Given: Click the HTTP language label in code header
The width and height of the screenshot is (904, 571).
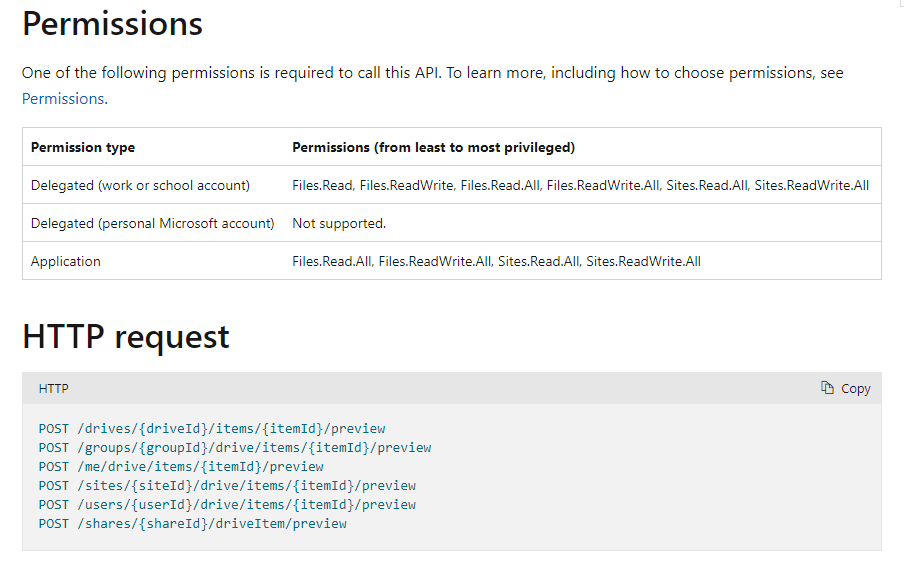Looking at the screenshot, I should point(54,388).
